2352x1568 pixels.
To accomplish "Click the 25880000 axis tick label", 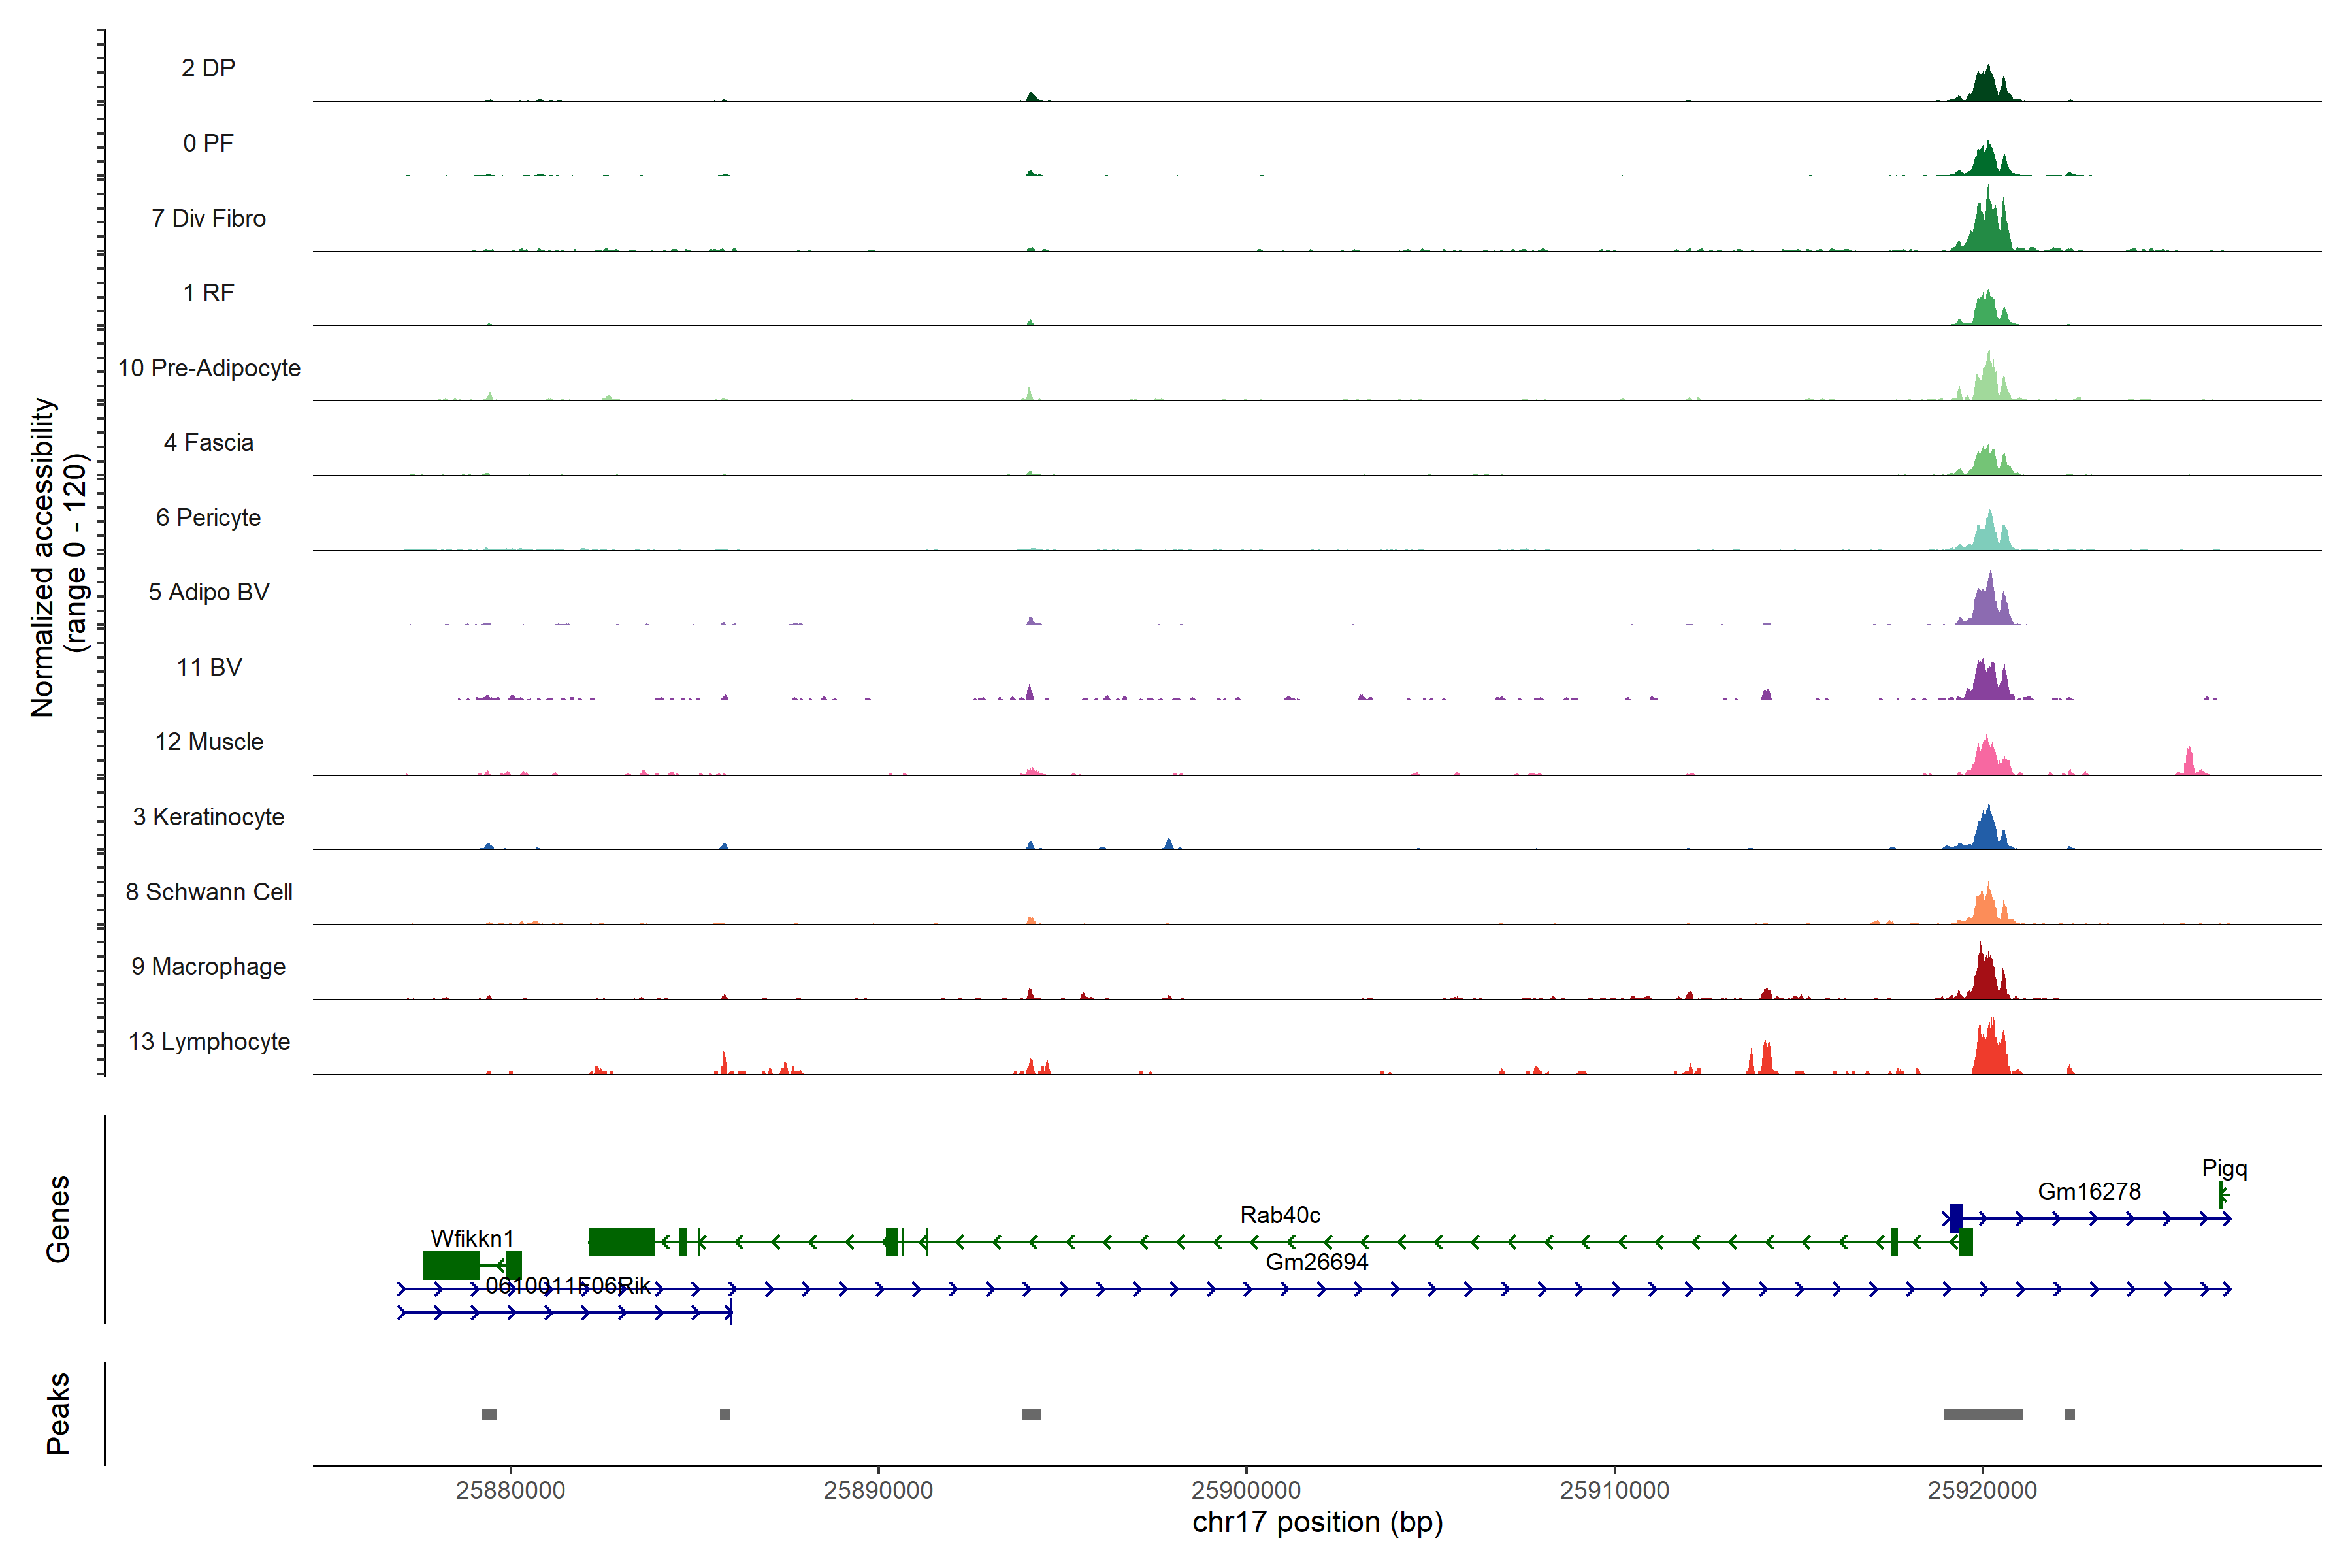I will pos(510,1490).
